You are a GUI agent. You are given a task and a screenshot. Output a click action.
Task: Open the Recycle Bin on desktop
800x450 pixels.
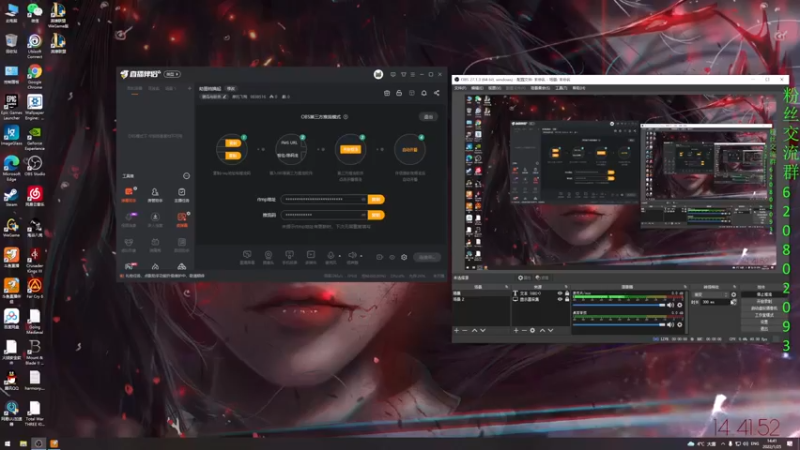click(11, 44)
